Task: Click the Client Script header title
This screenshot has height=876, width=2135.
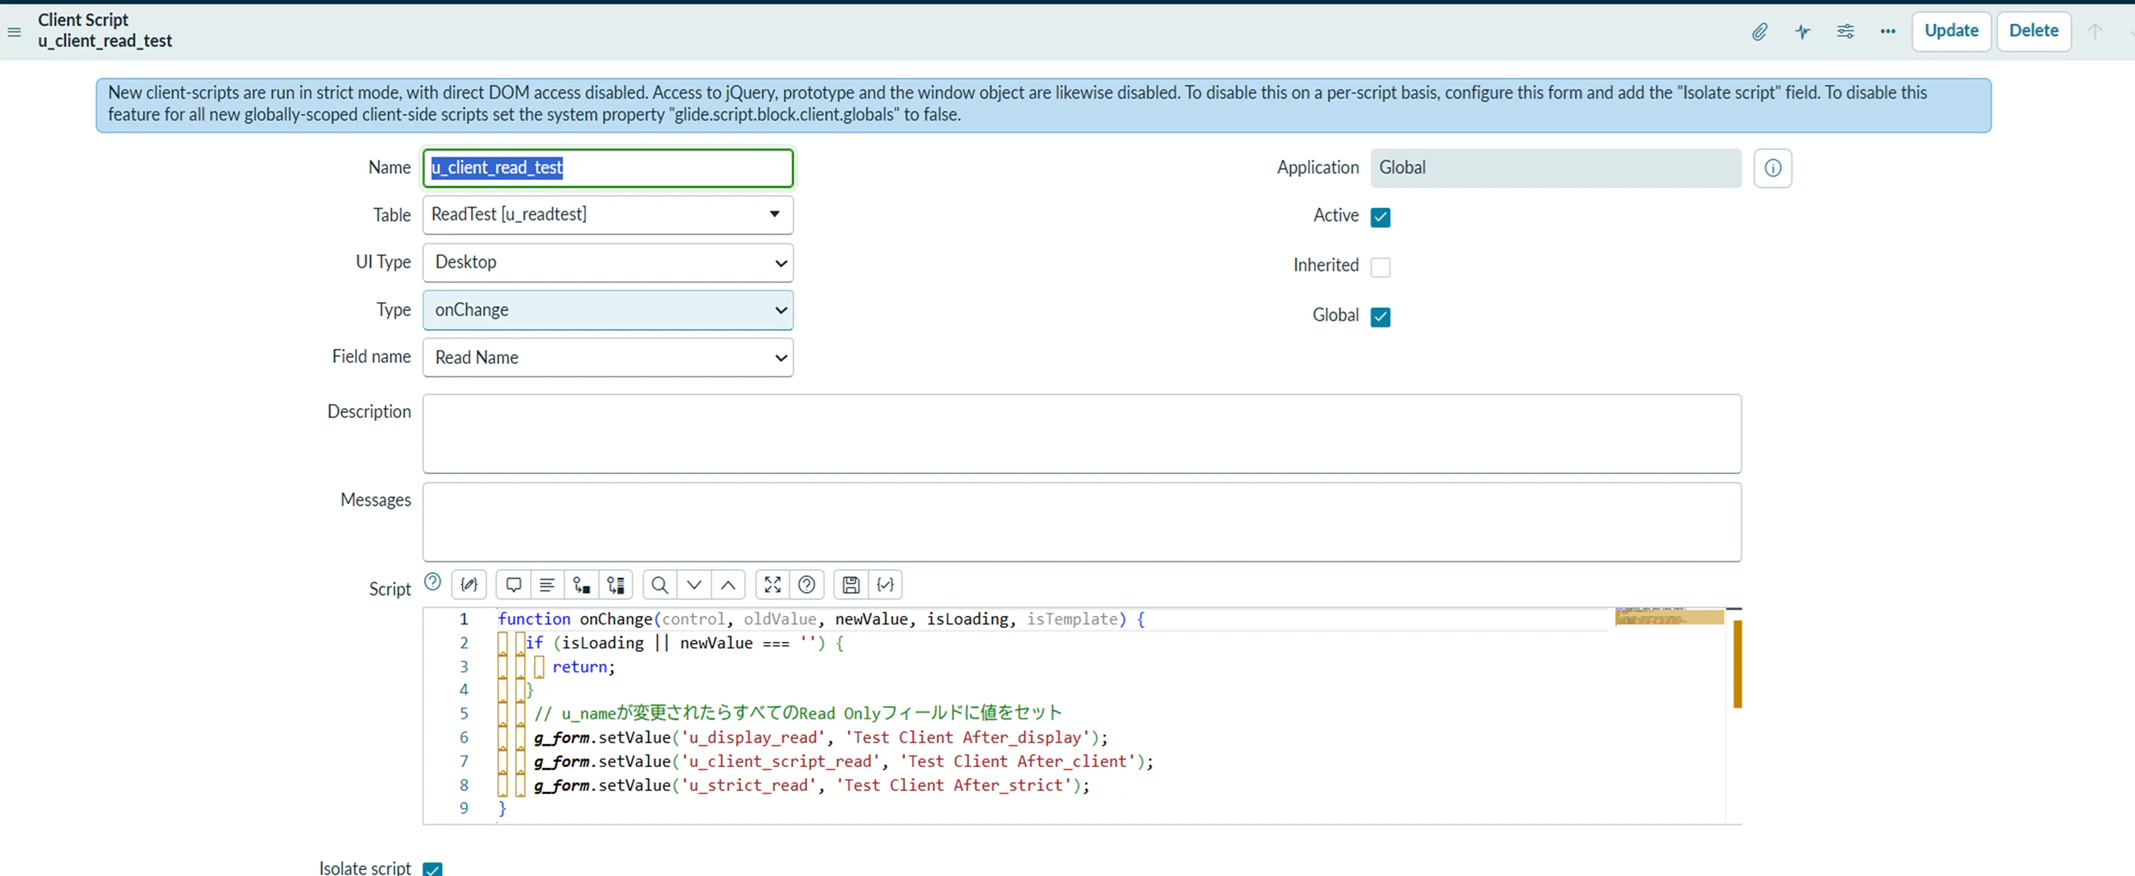Action: (x=83, y=20)
